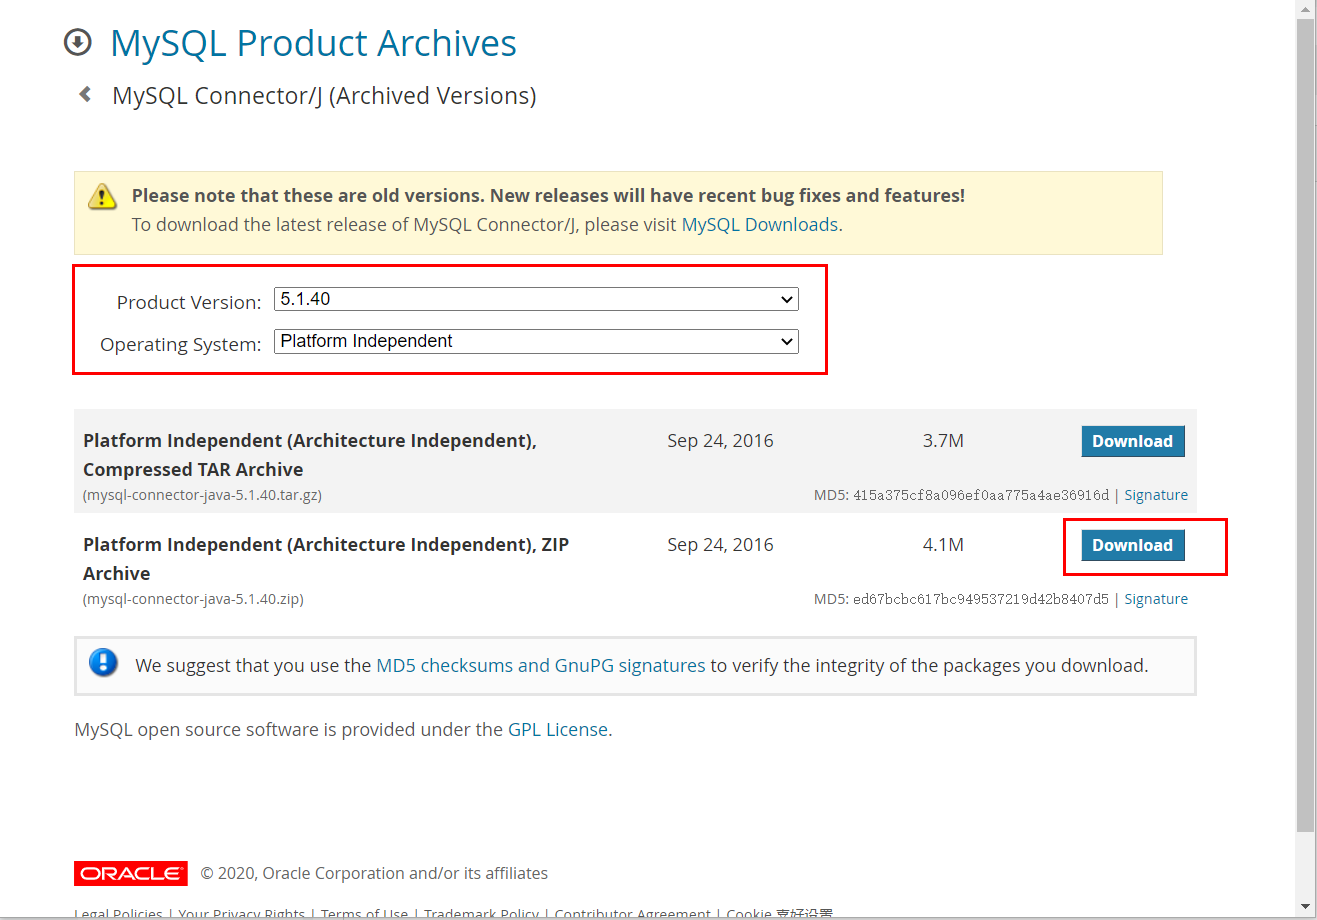Click the download circle icon beside MySQL Product Archives

coord(77,43)
